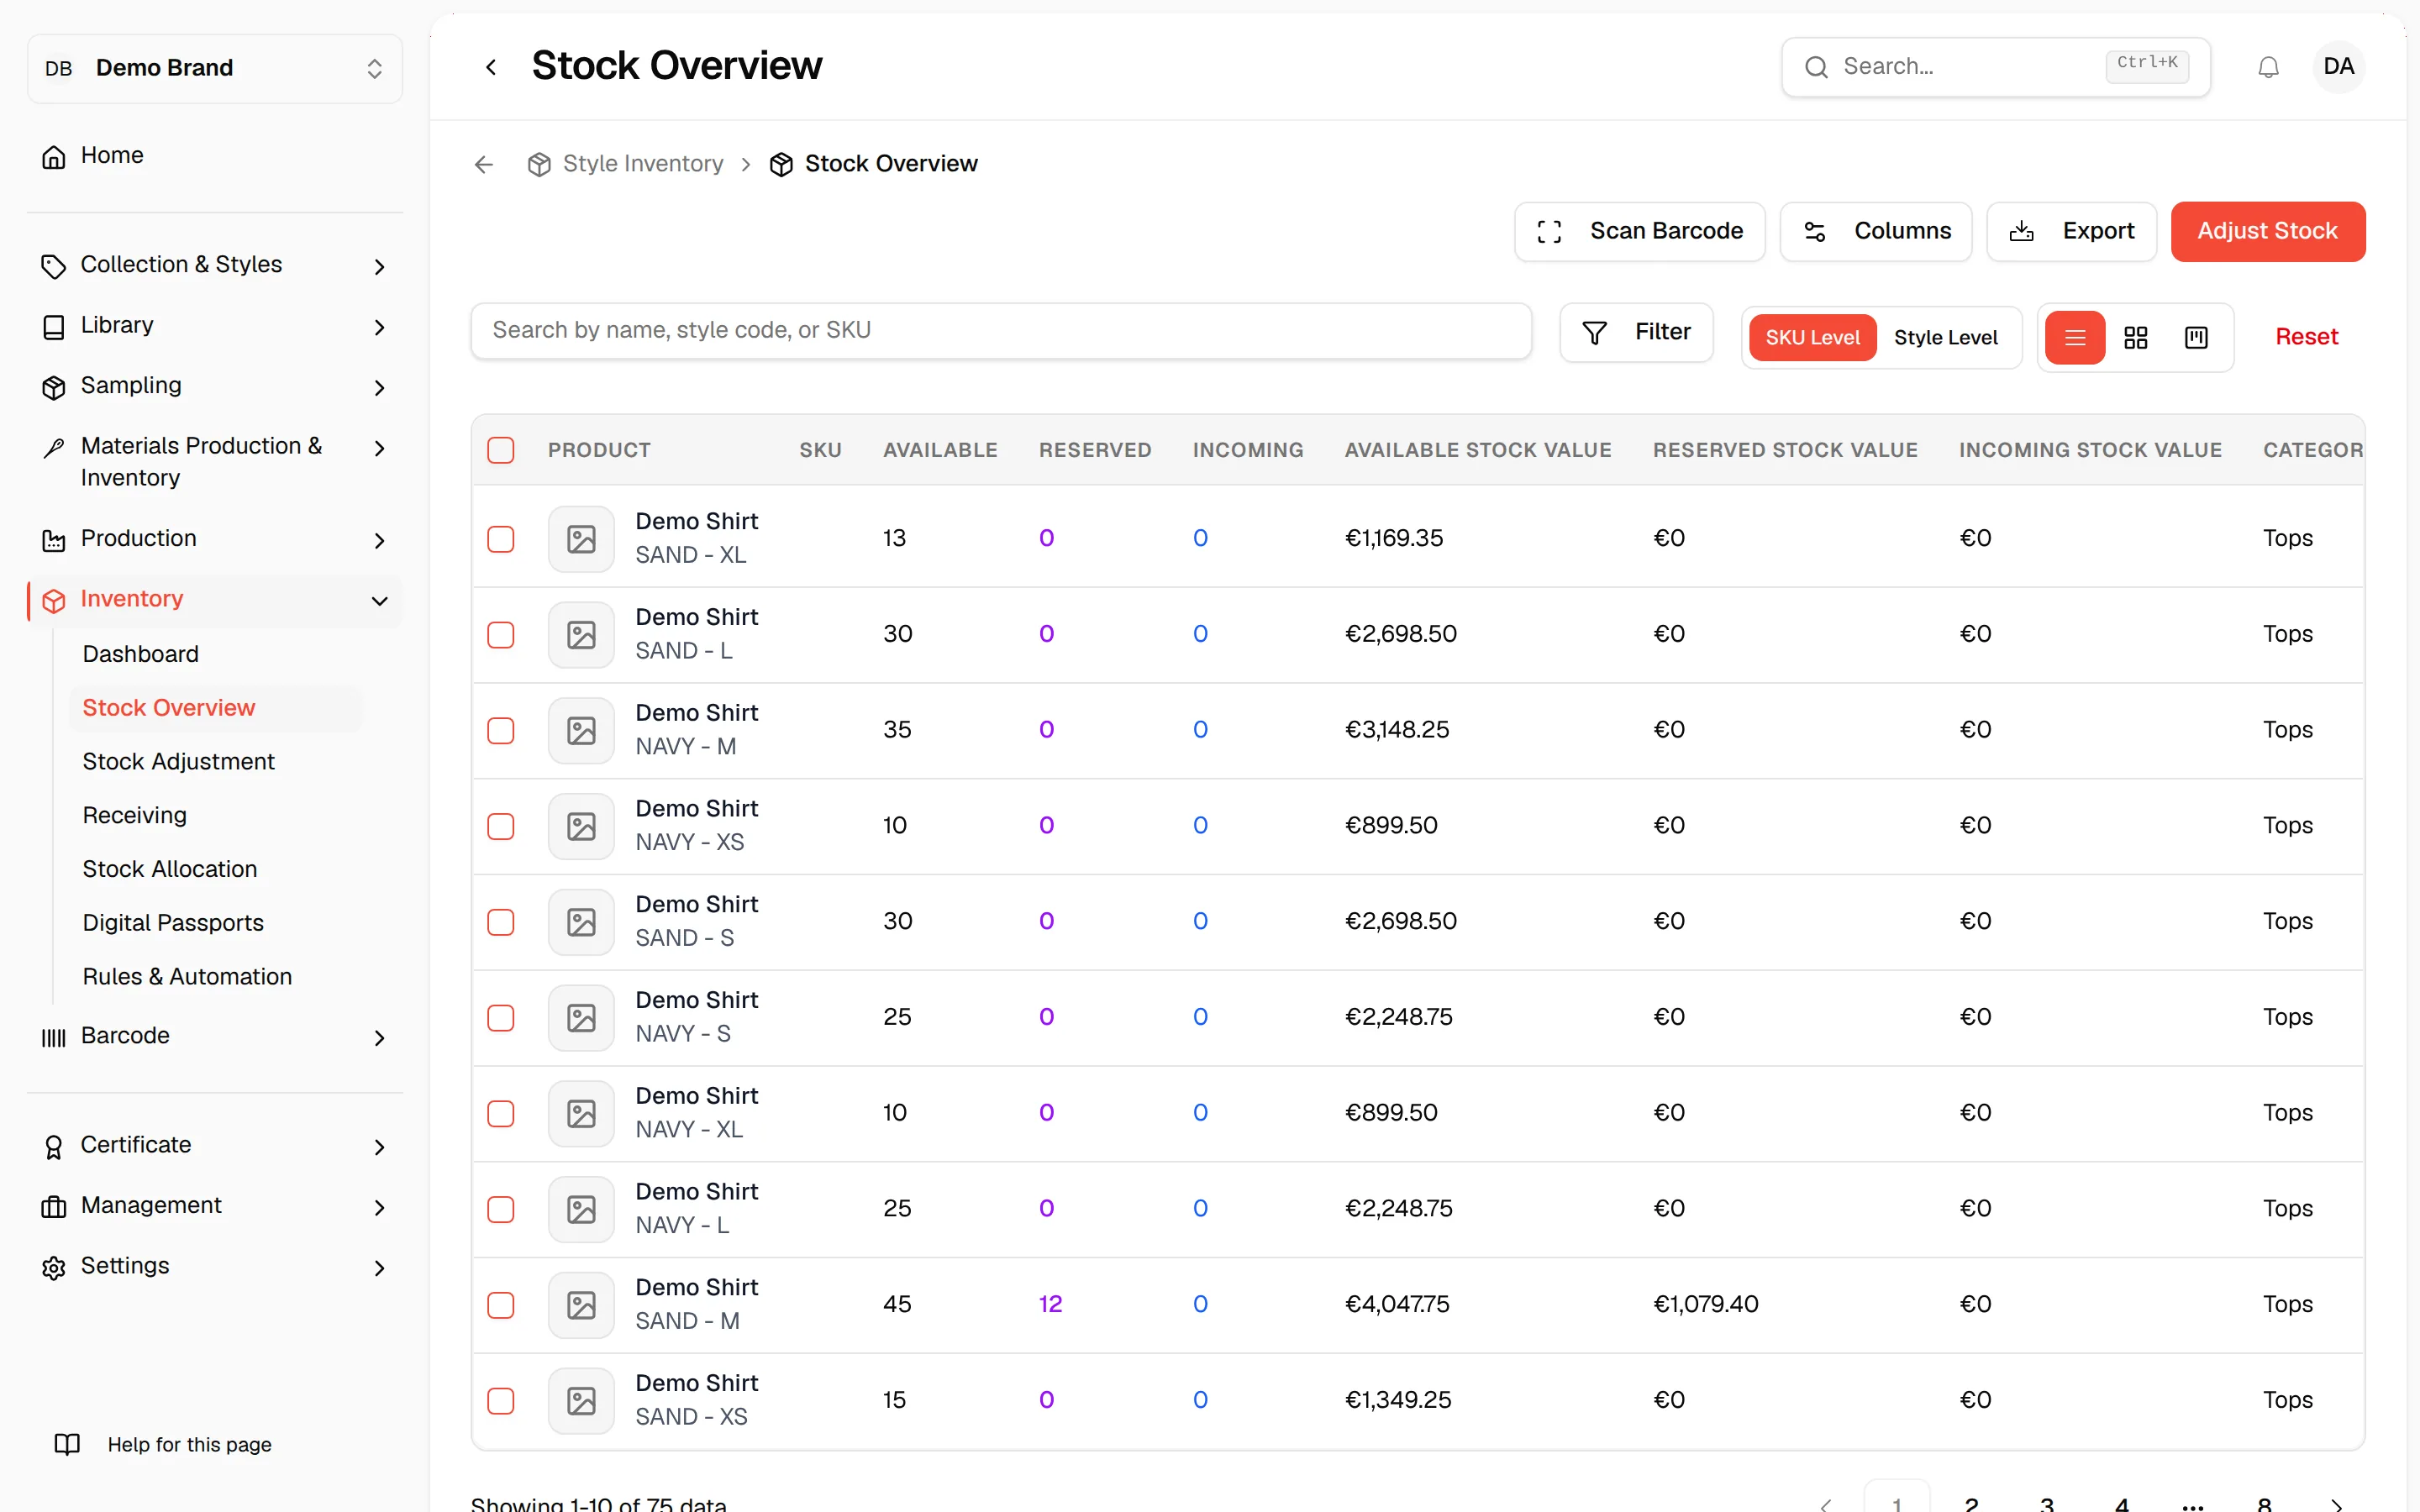Open image thumbnail for NAVY - M shirt
This screenshot has width=2420, height=1512.
[581, 731]
